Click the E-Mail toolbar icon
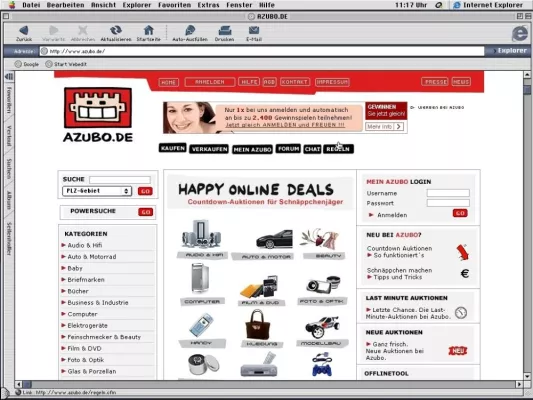 click(254, 30)
